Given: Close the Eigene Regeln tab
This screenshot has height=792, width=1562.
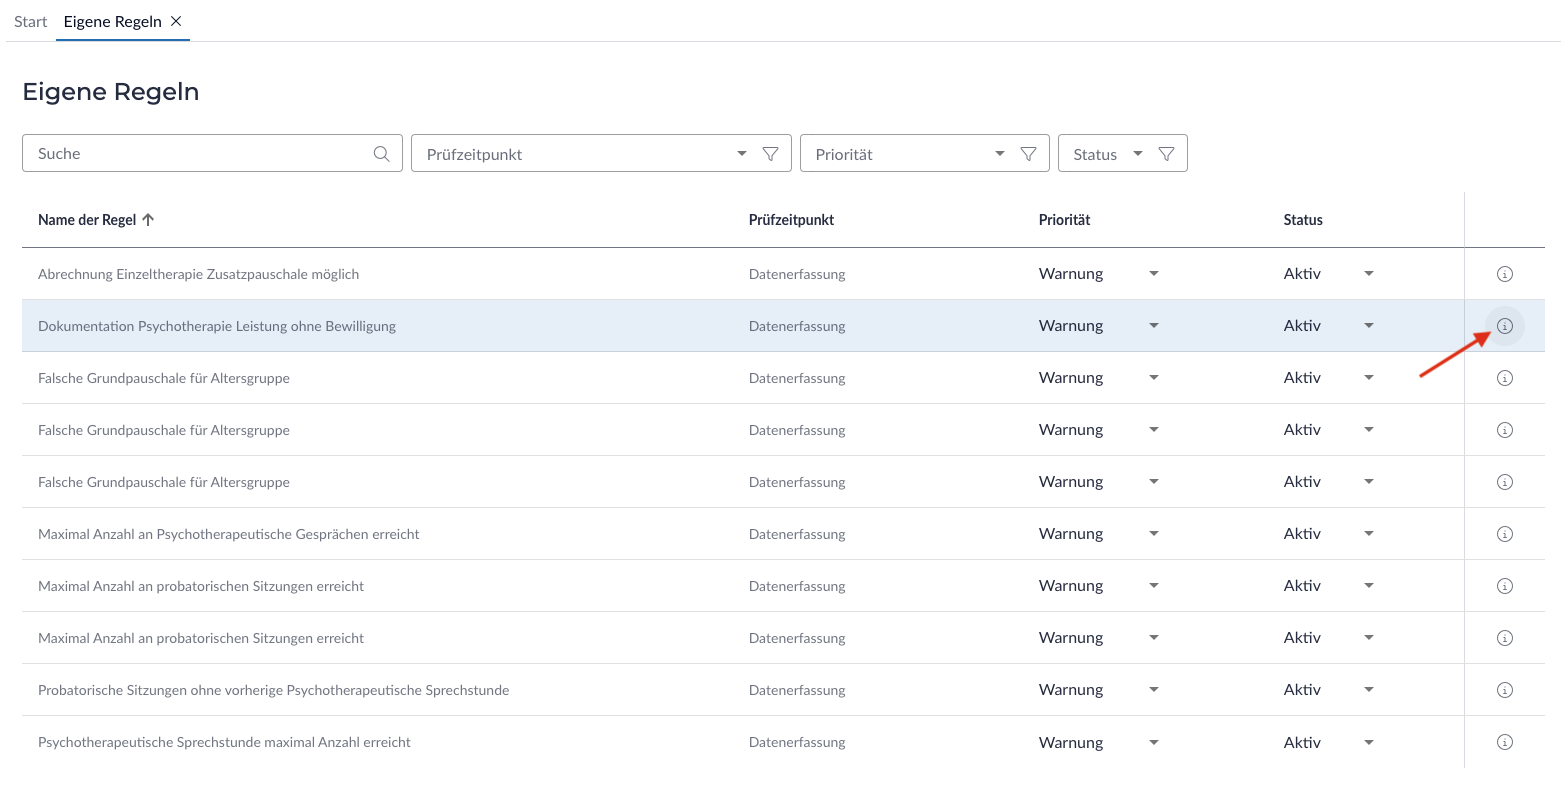Looking at the screenshot, I should [x=176, y=21].
